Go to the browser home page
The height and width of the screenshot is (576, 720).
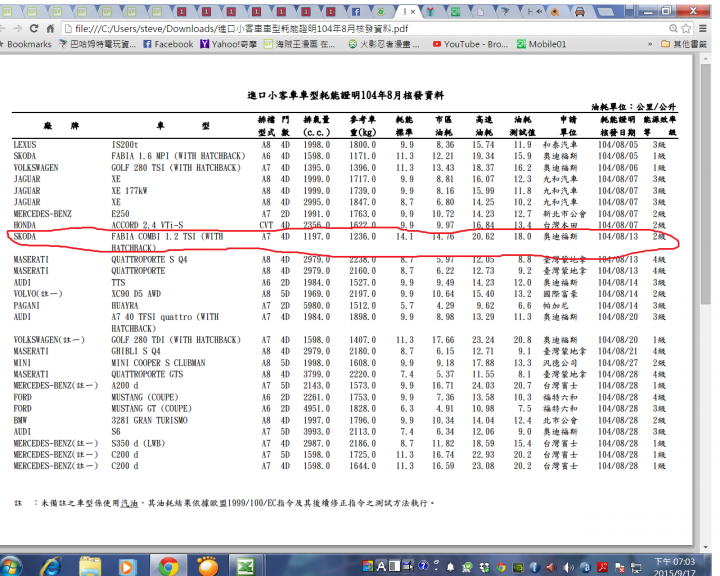pos(50,28)
